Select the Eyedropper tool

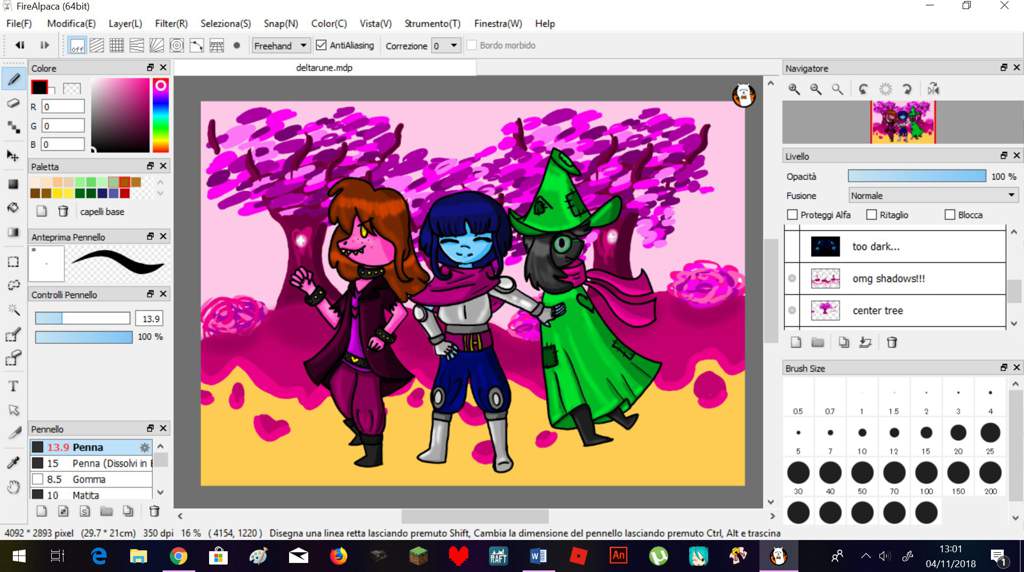coord(13,462)
